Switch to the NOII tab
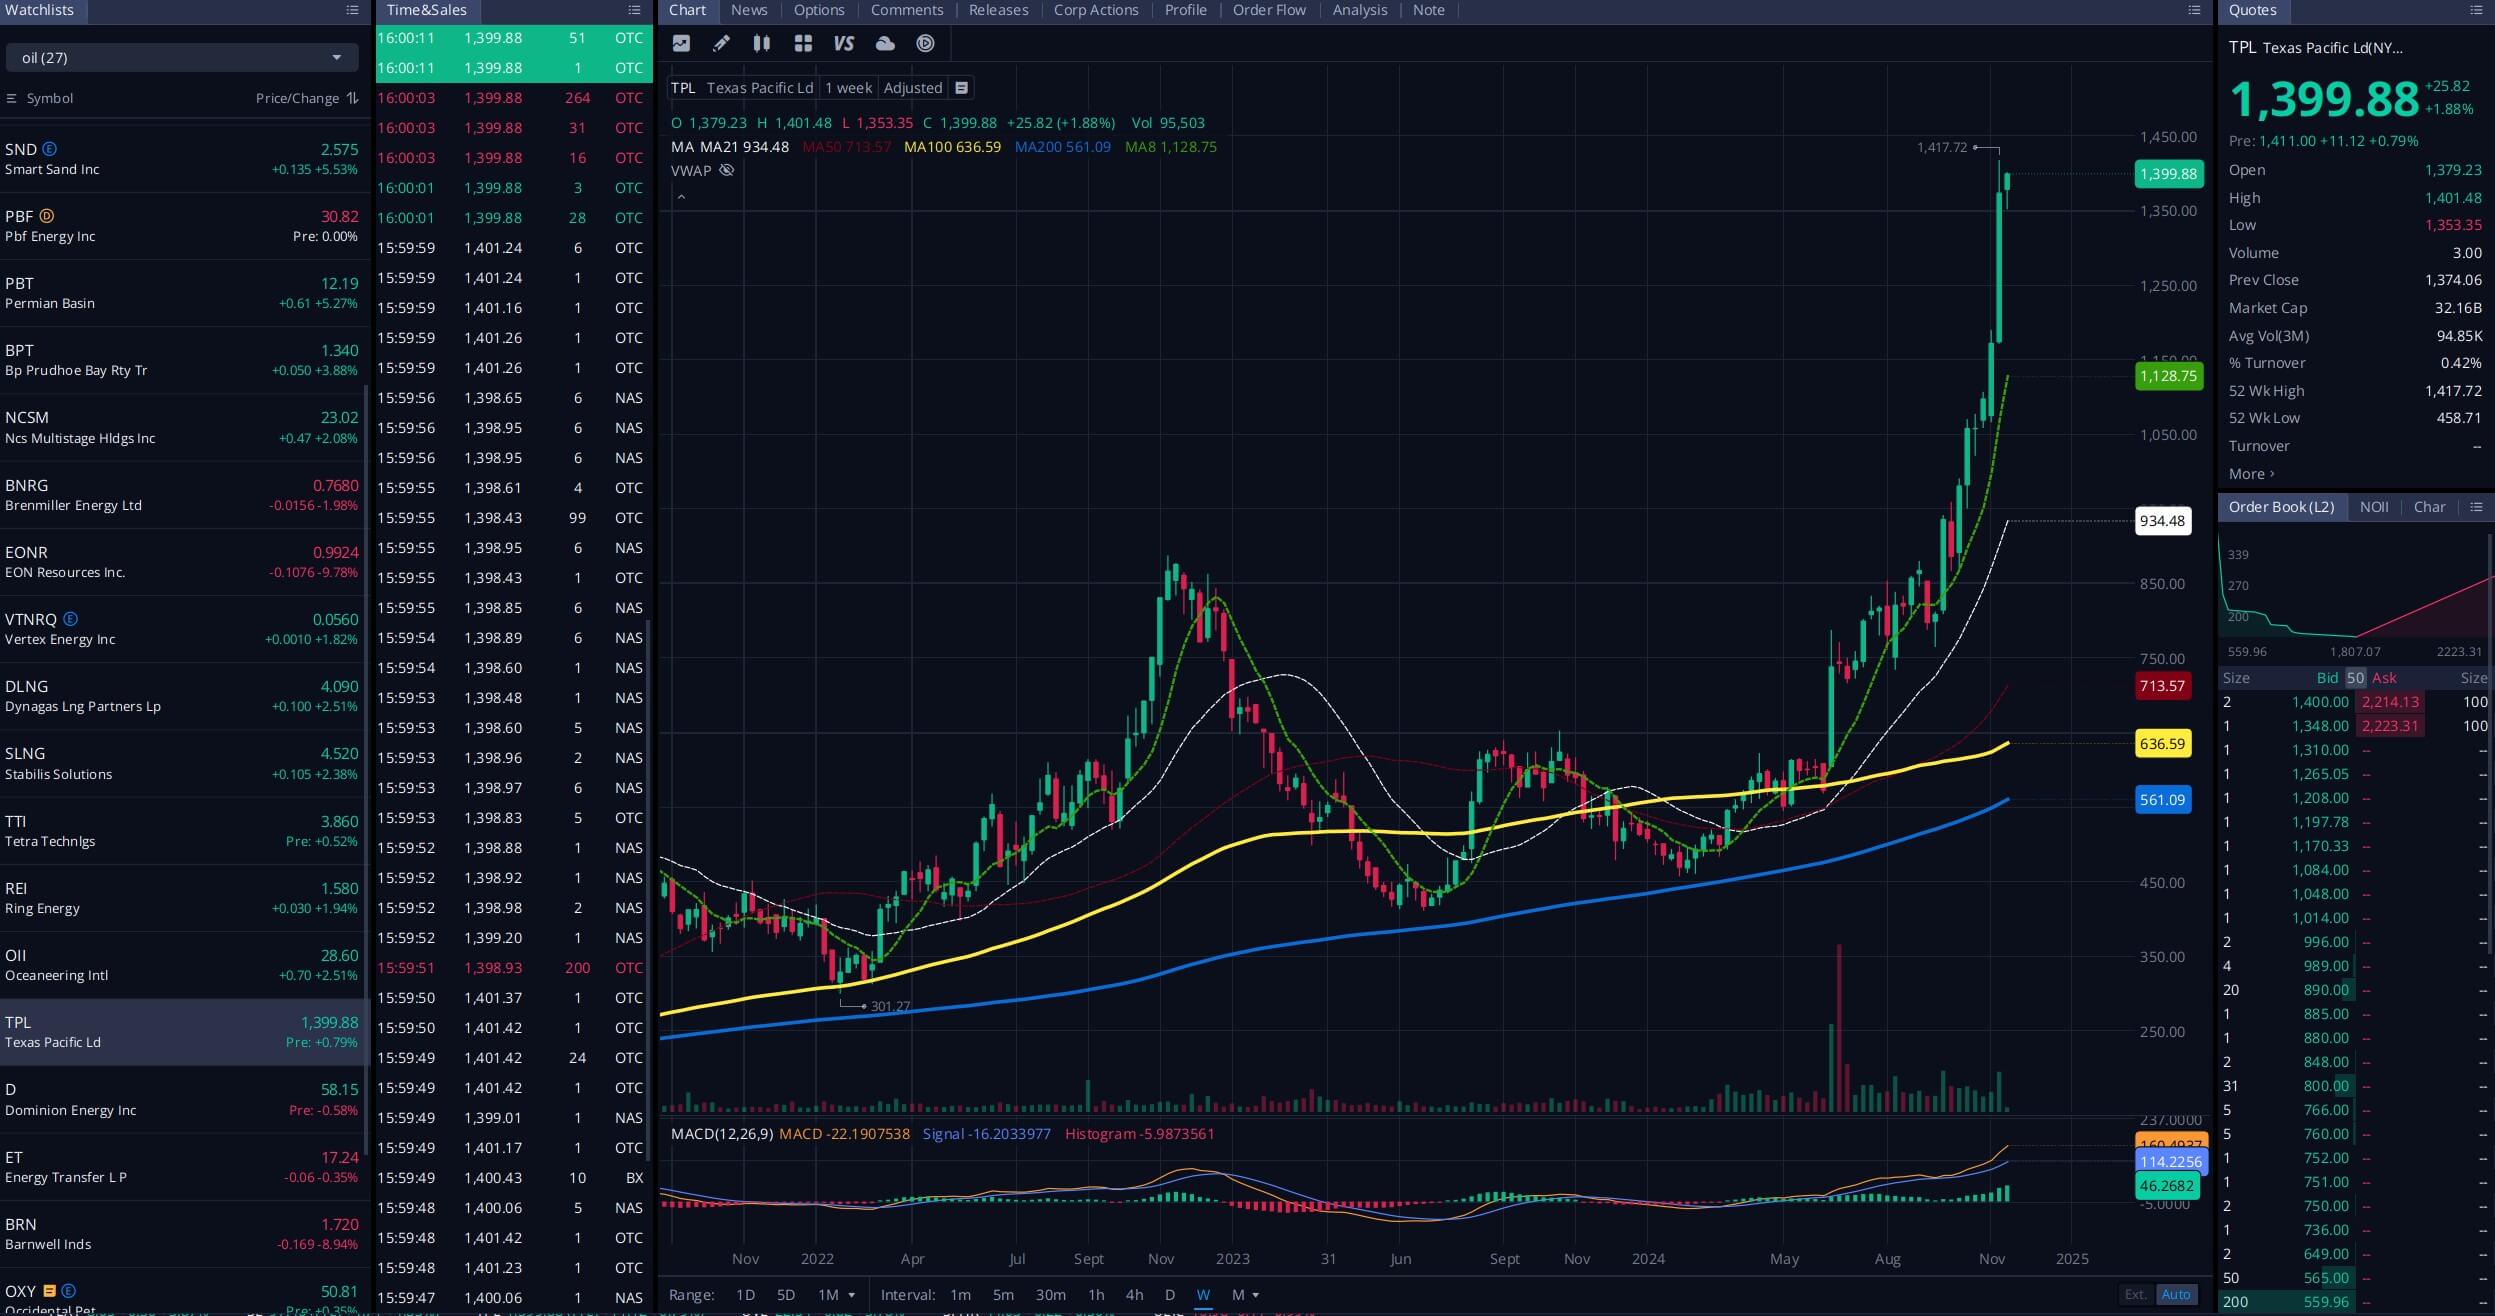The image size is (2495, 1316). click(2374, 507)
